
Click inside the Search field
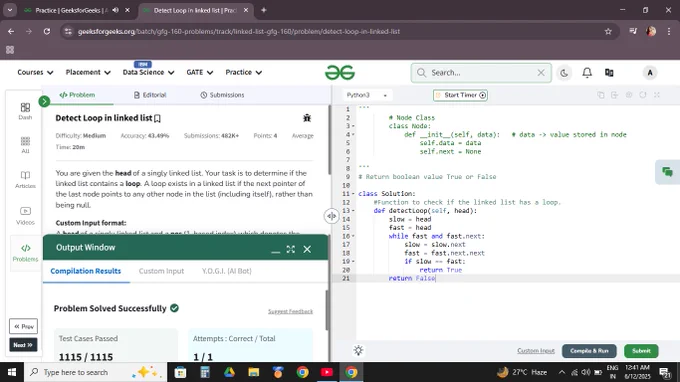[481, 73]
